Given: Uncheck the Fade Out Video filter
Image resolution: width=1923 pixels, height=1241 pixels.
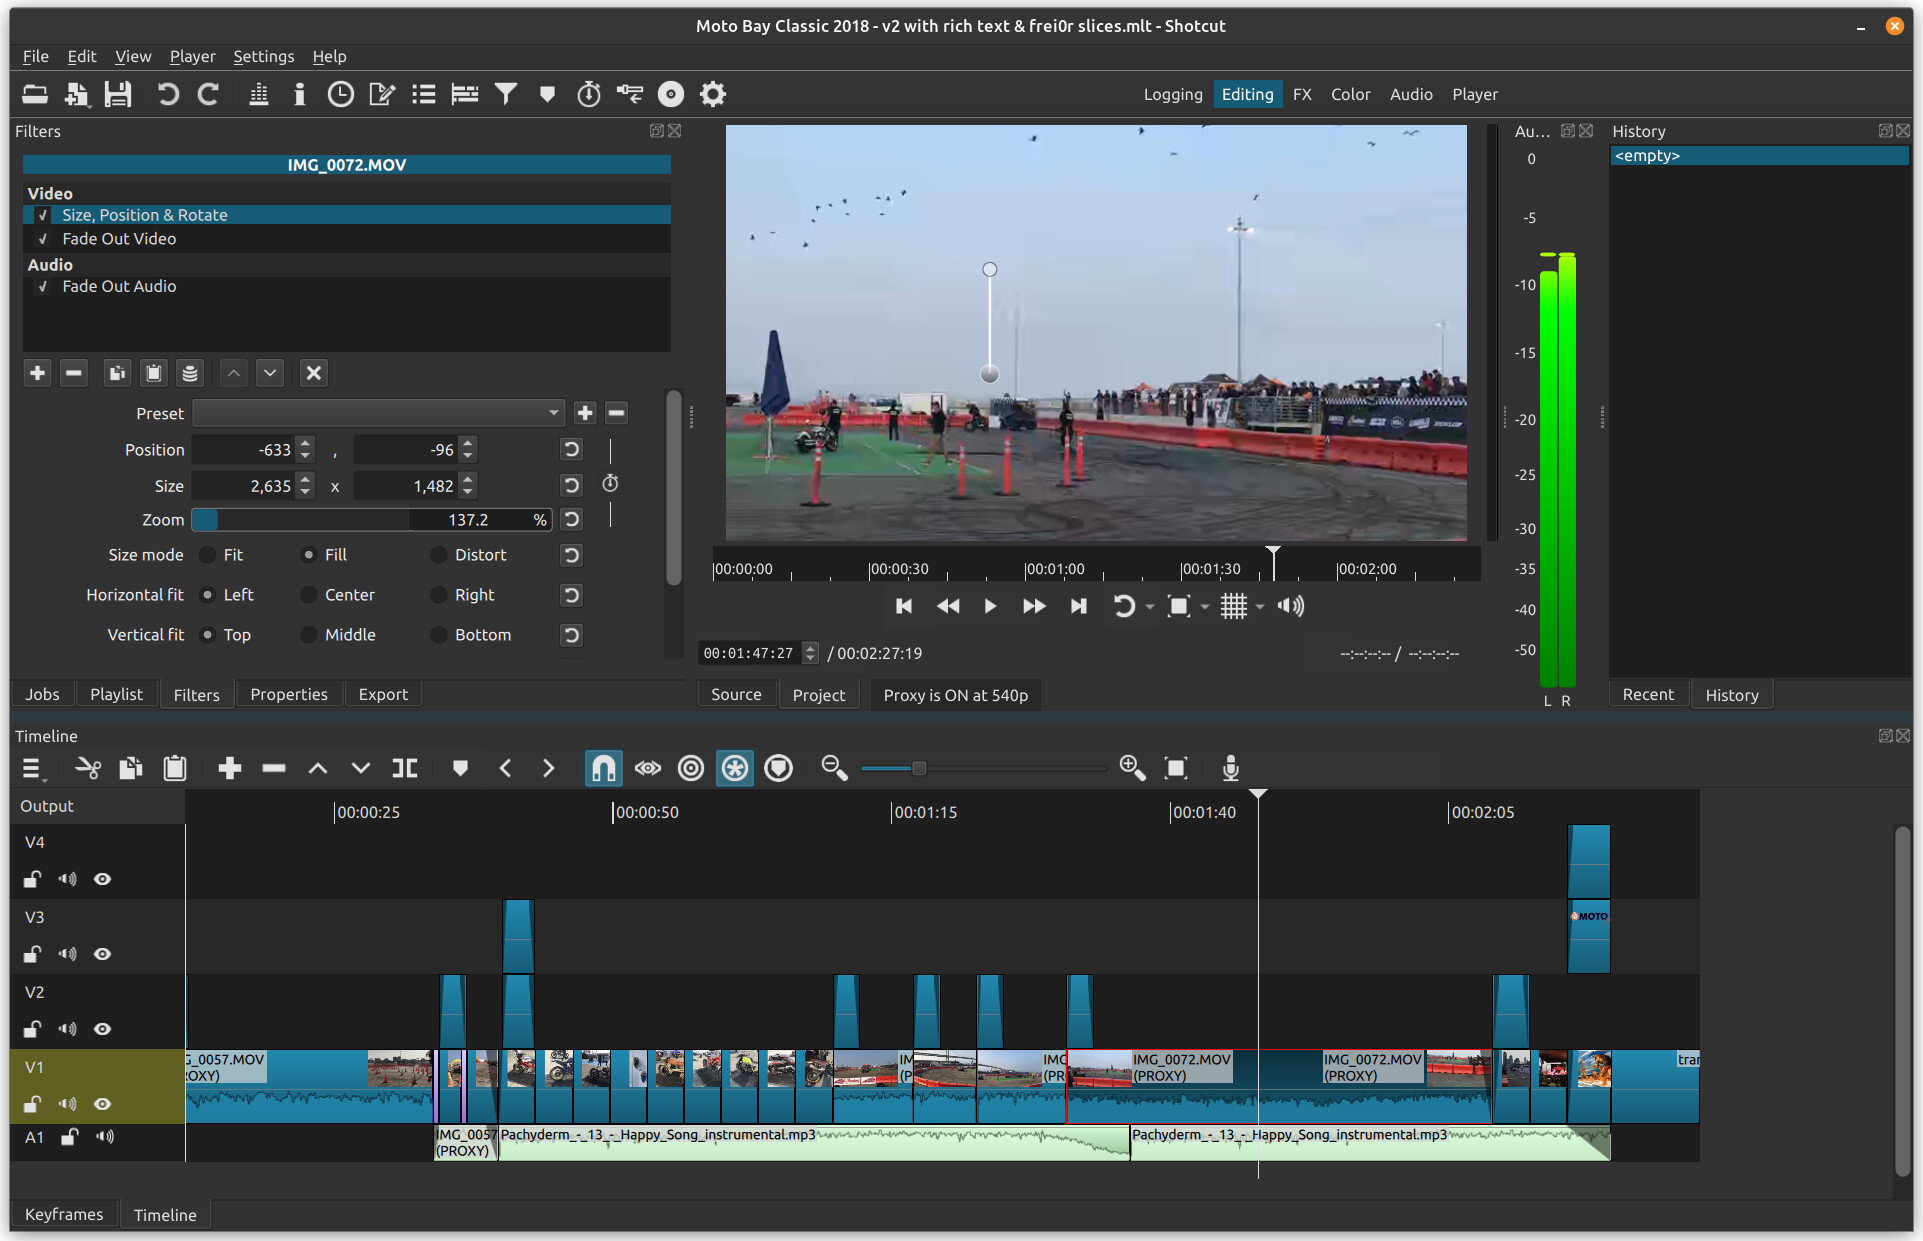Looking at the screenshot, I should (43, 239).
